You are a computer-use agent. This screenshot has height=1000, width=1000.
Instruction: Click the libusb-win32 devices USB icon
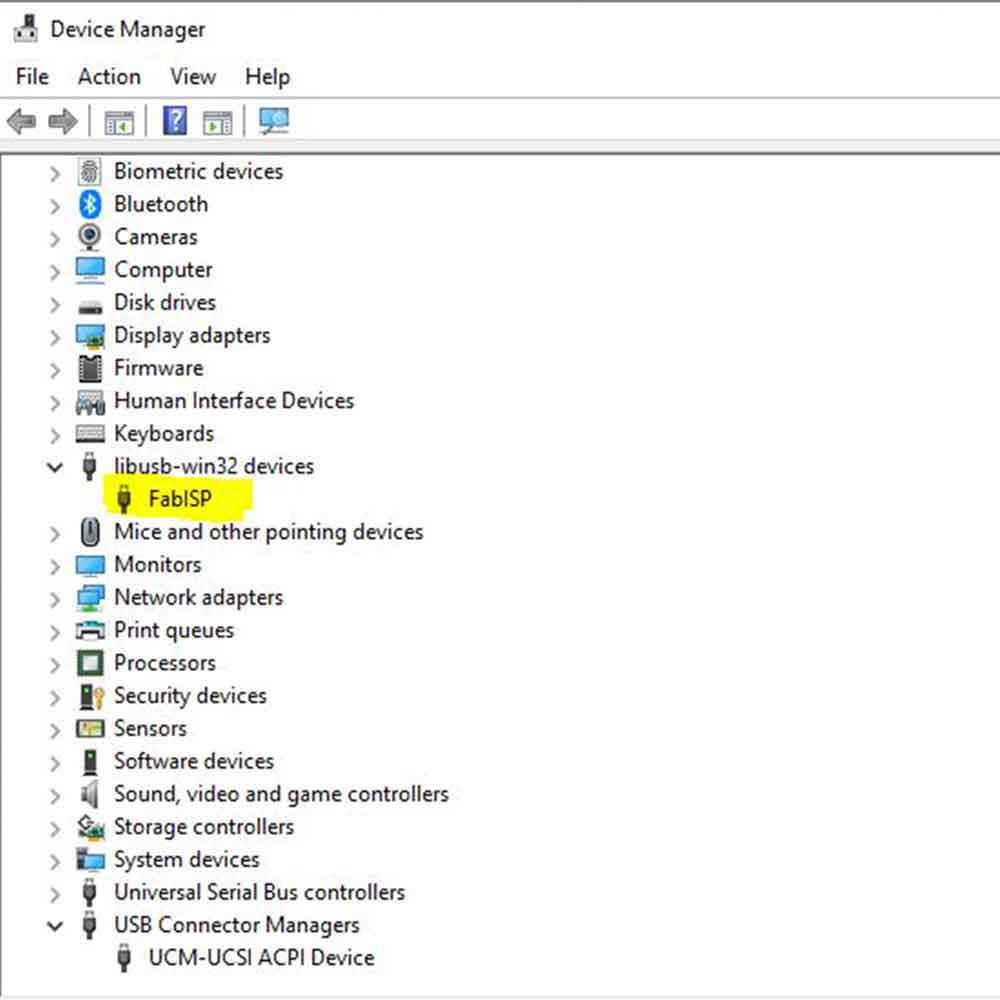click(90, 466)
